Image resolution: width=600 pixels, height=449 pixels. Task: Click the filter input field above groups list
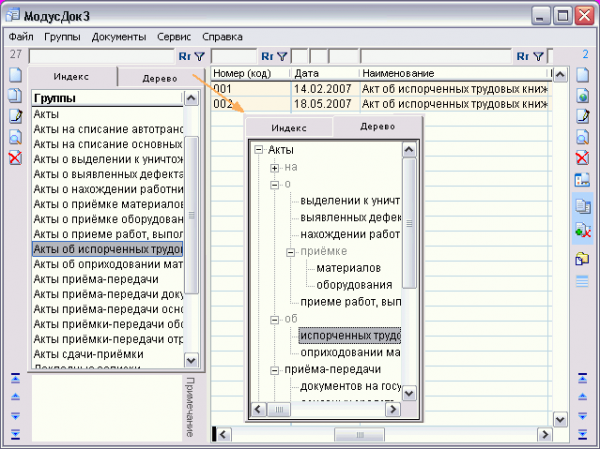[x=100, y=57]
